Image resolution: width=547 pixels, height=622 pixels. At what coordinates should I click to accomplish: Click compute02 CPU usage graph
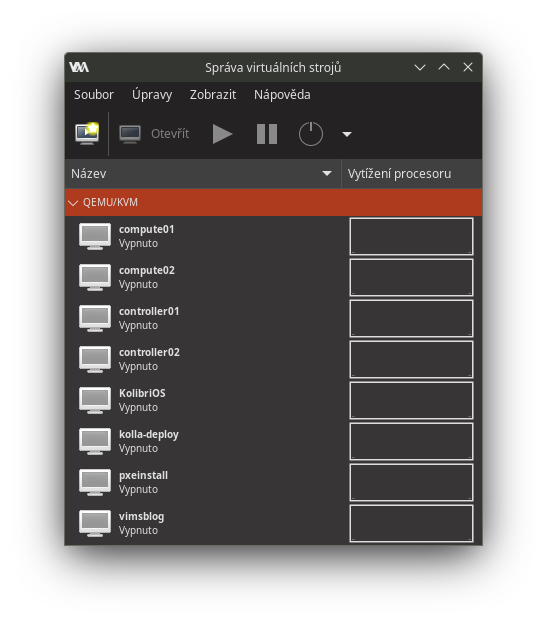click(411, 277)
